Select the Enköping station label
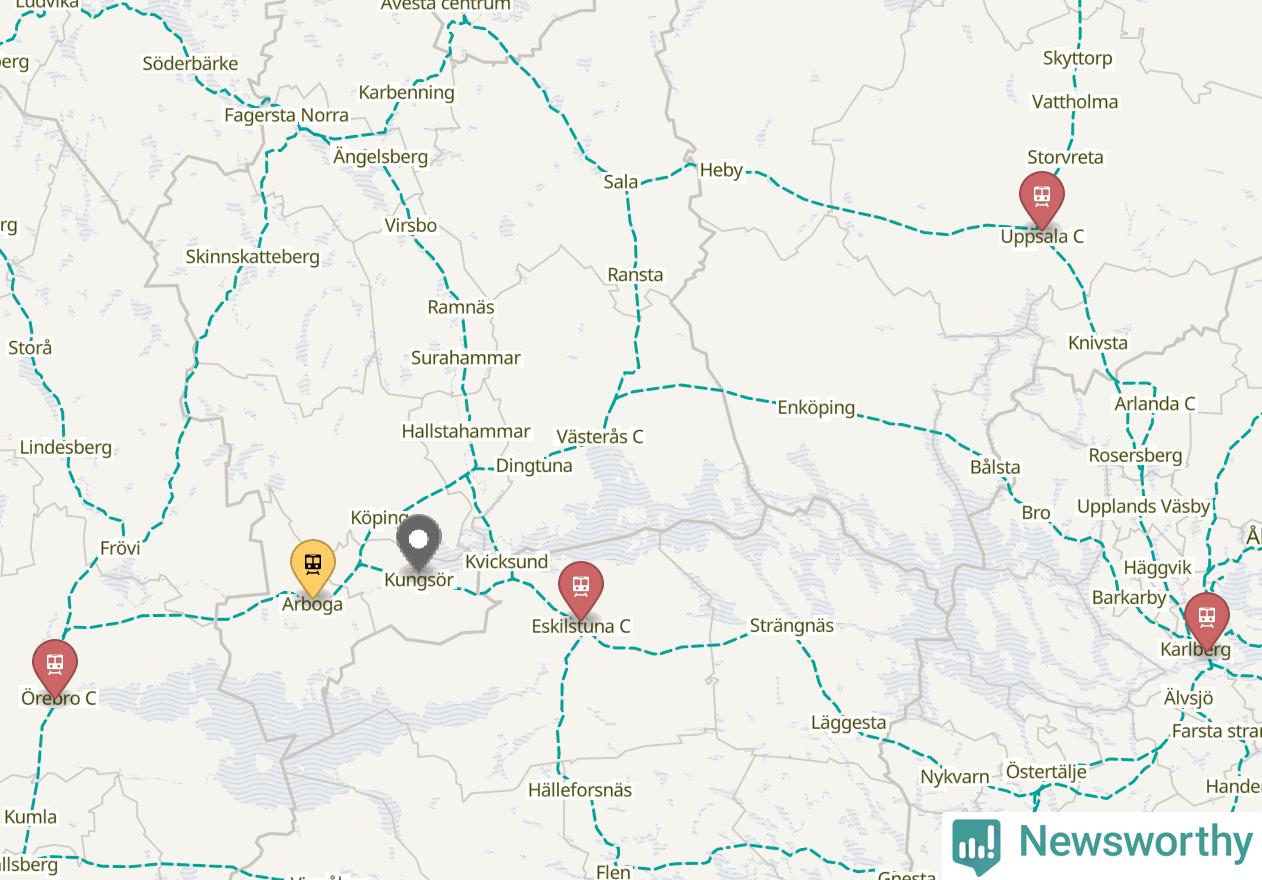 coord(816,407)
